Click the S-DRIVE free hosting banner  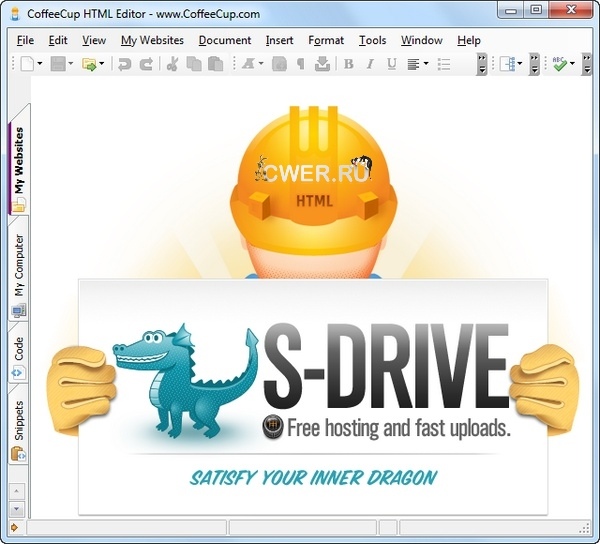click(x=313, y=382)
